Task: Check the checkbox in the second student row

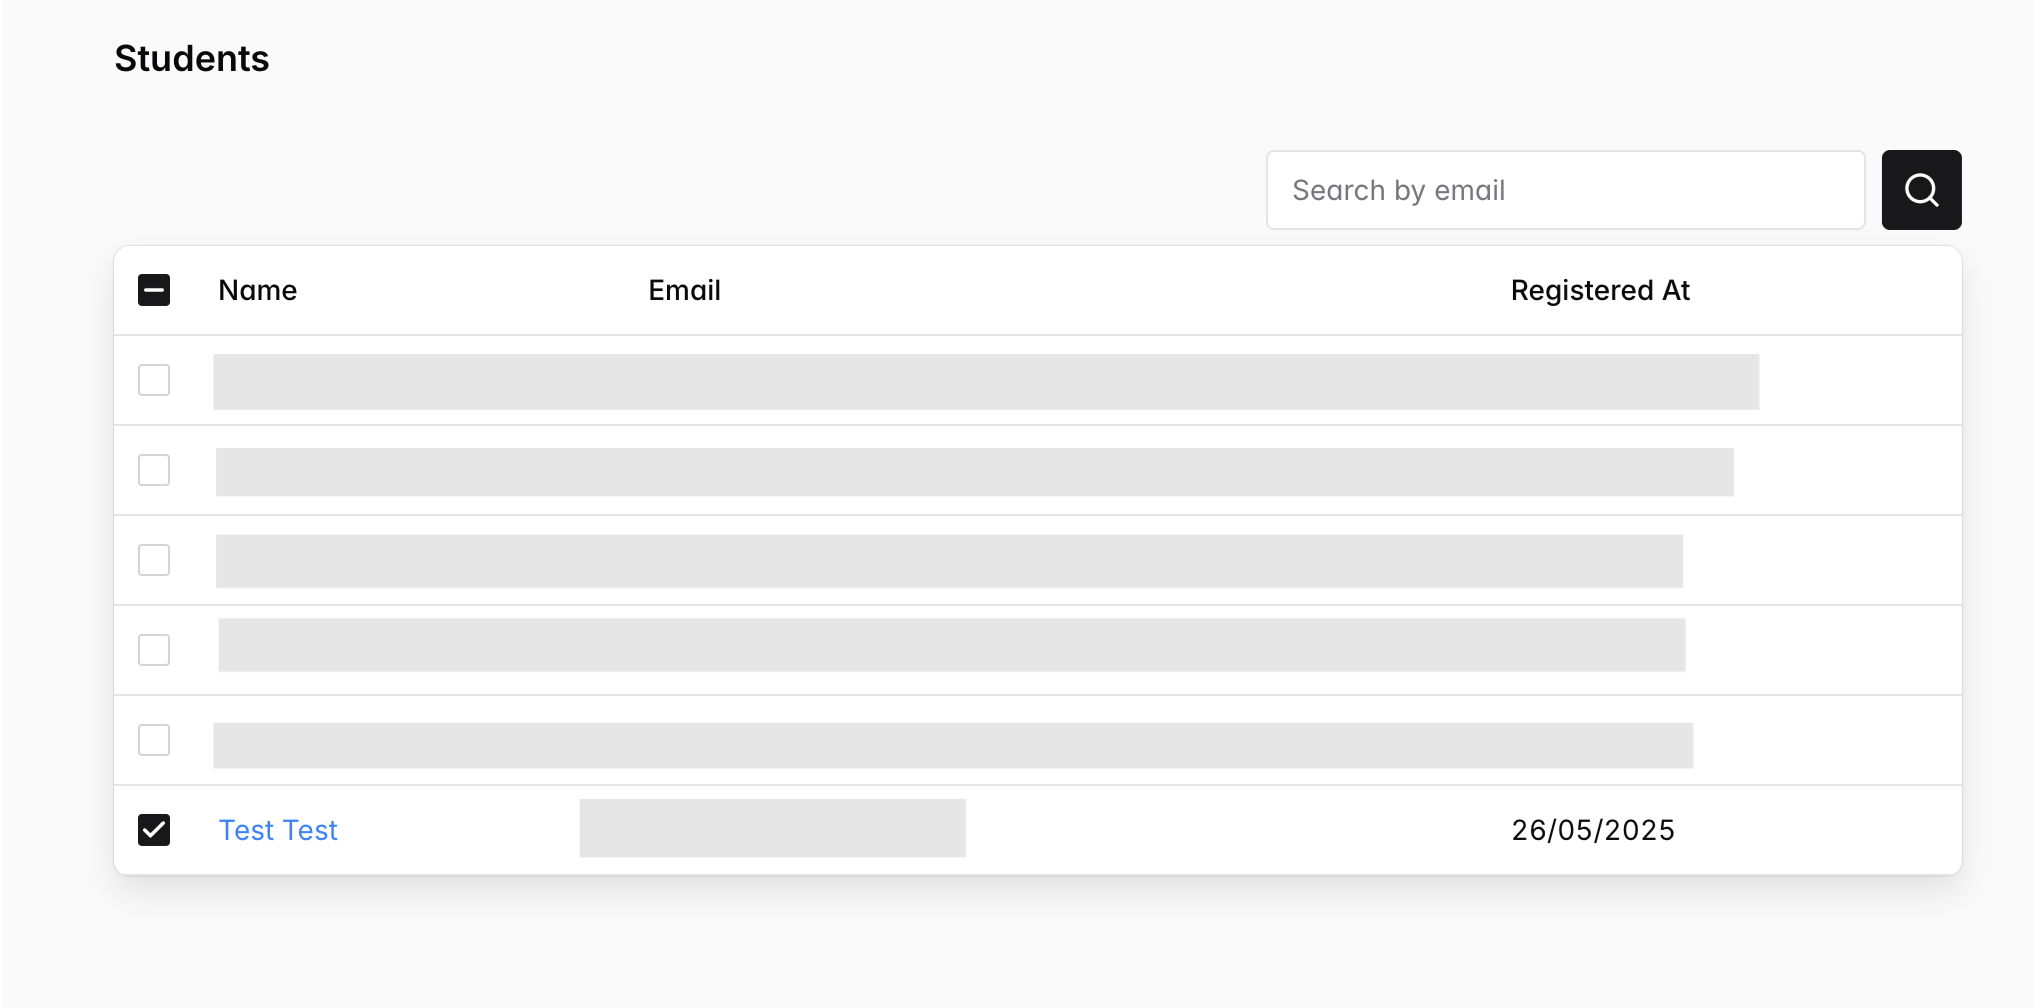Action: 154,470
